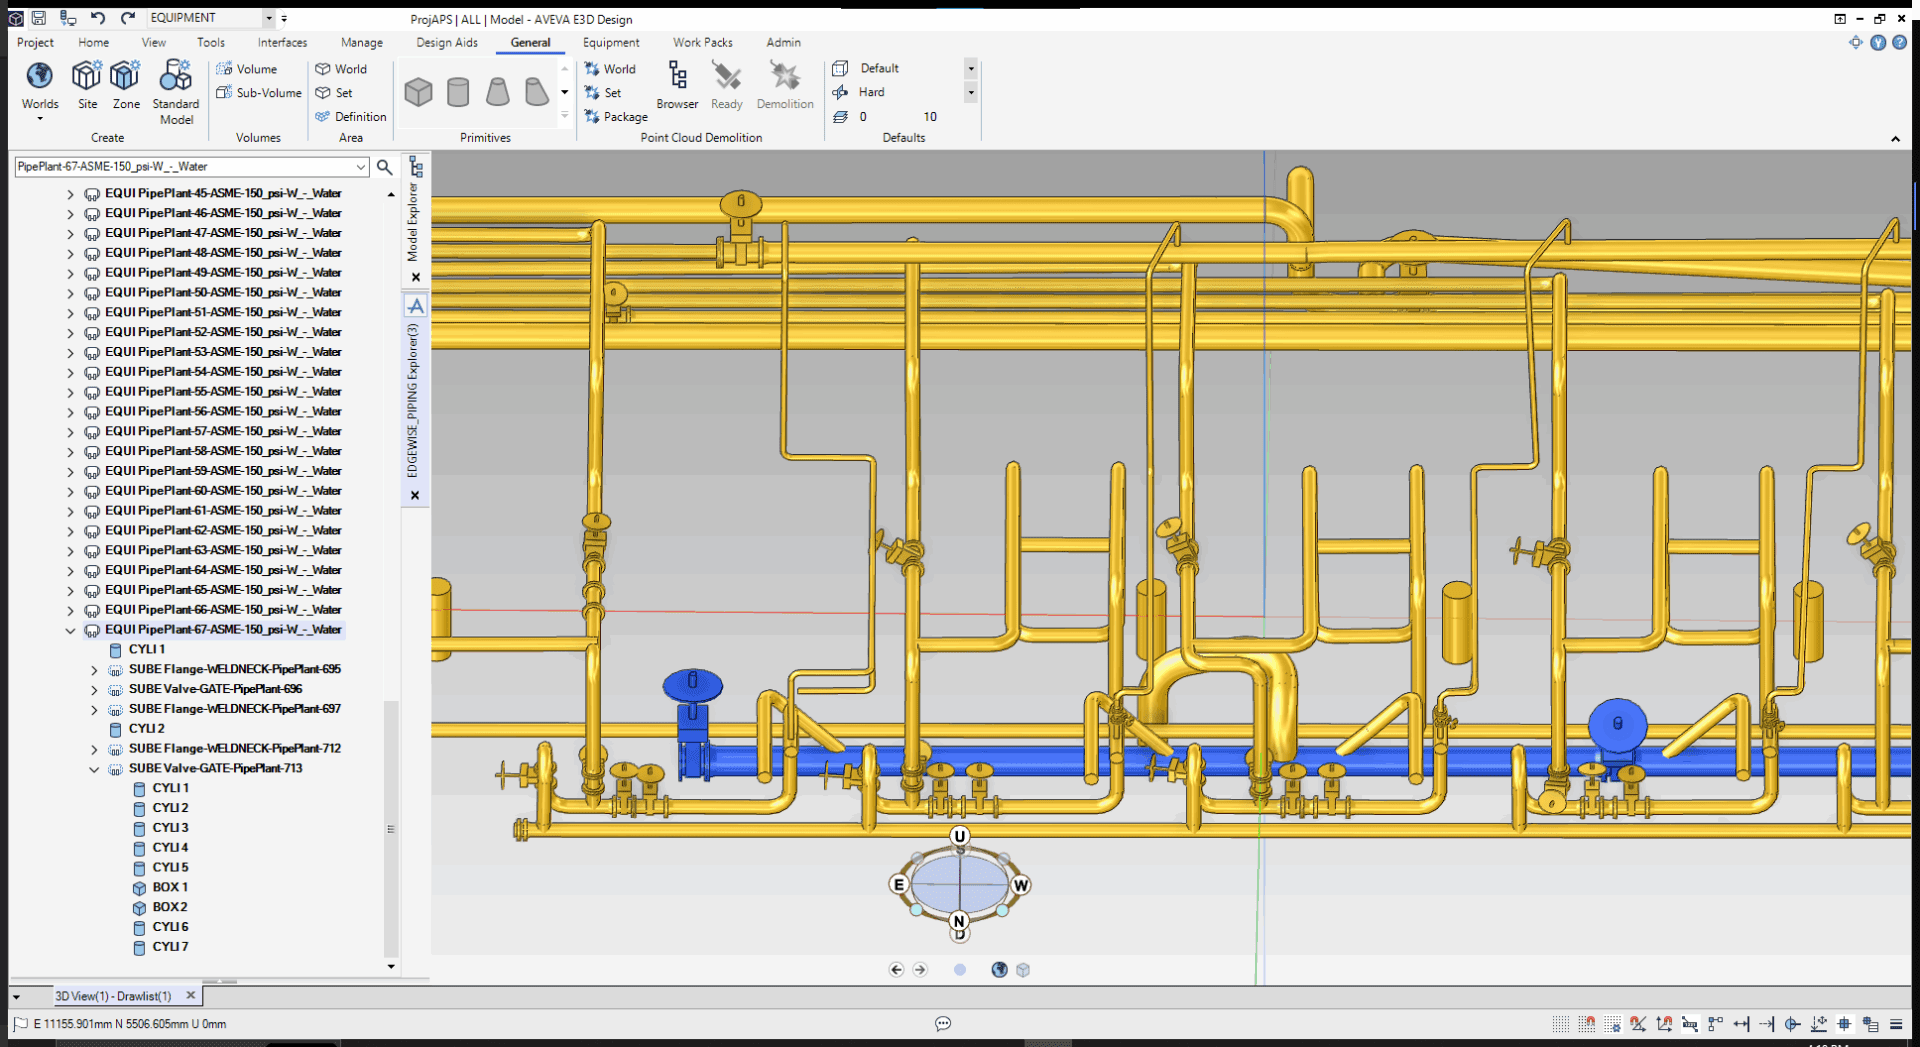Open the Point Cloud Demolition Browser
Screen dimensions: 1920x1047
tap(677, 85)
